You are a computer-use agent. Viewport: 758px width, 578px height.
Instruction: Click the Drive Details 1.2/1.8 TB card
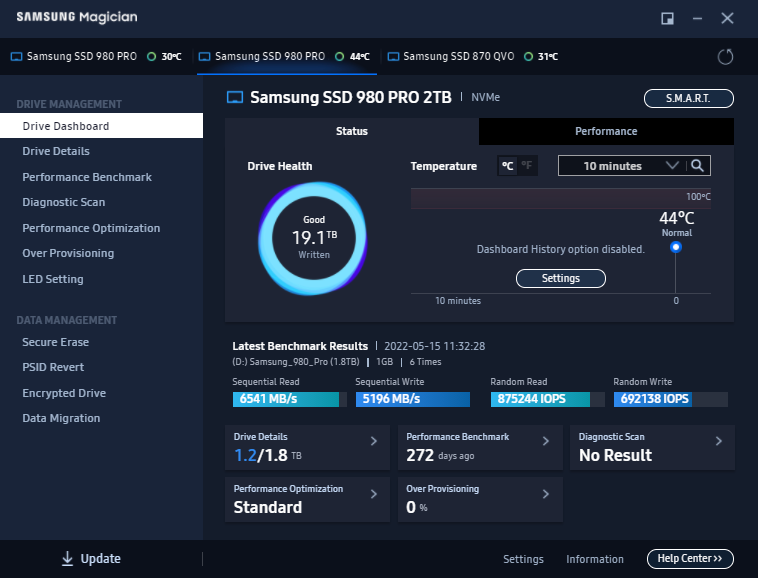point(307,448)
